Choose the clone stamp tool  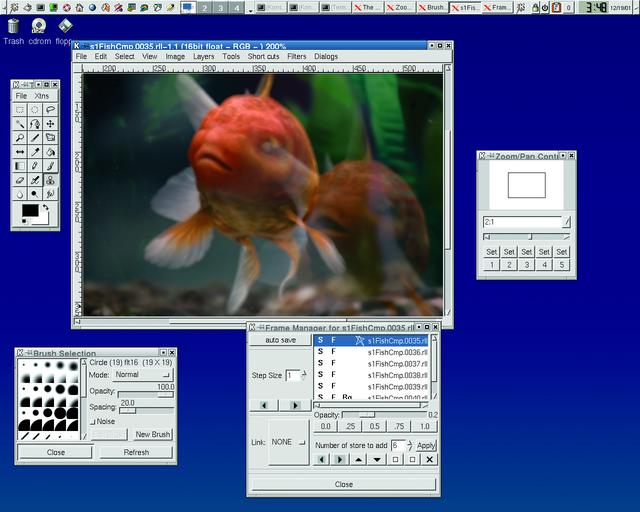(x=50, y=179)
